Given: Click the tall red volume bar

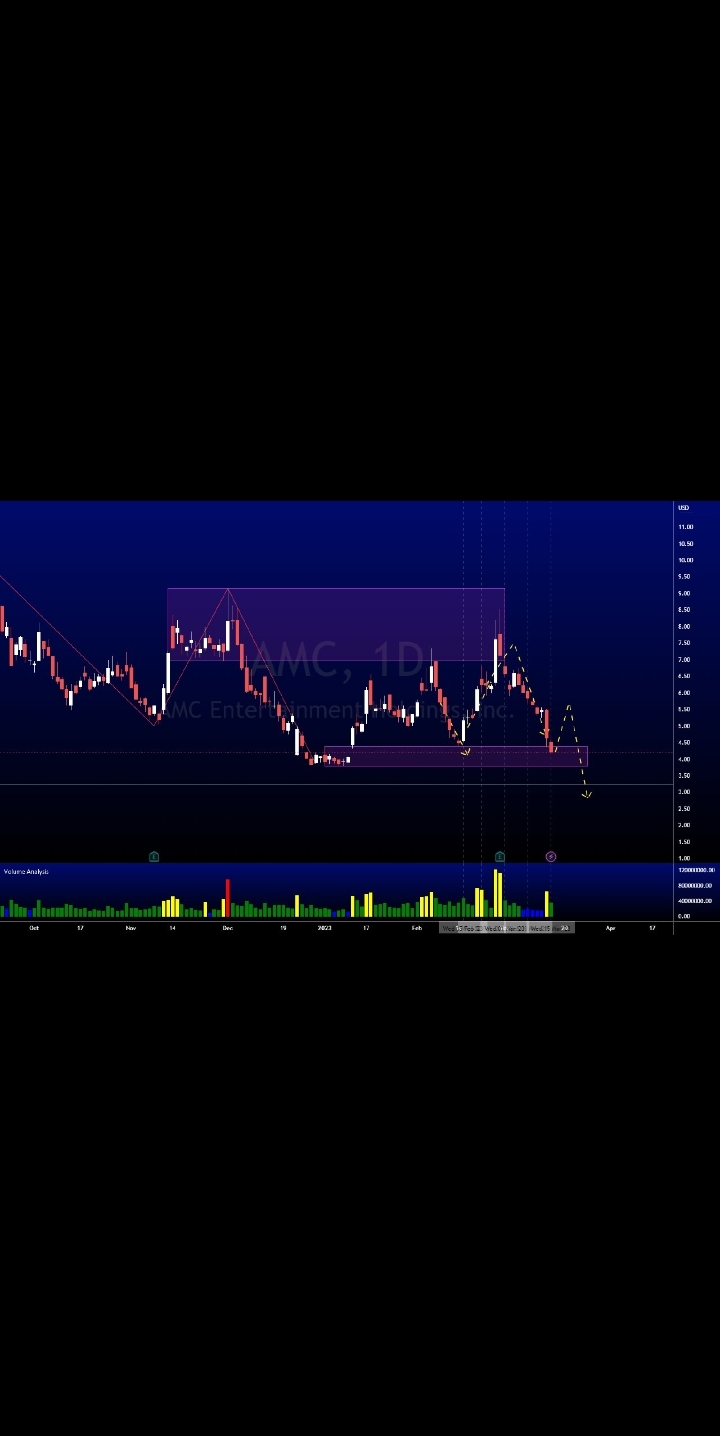Looking at the screenshot, I should pos(228,898).
